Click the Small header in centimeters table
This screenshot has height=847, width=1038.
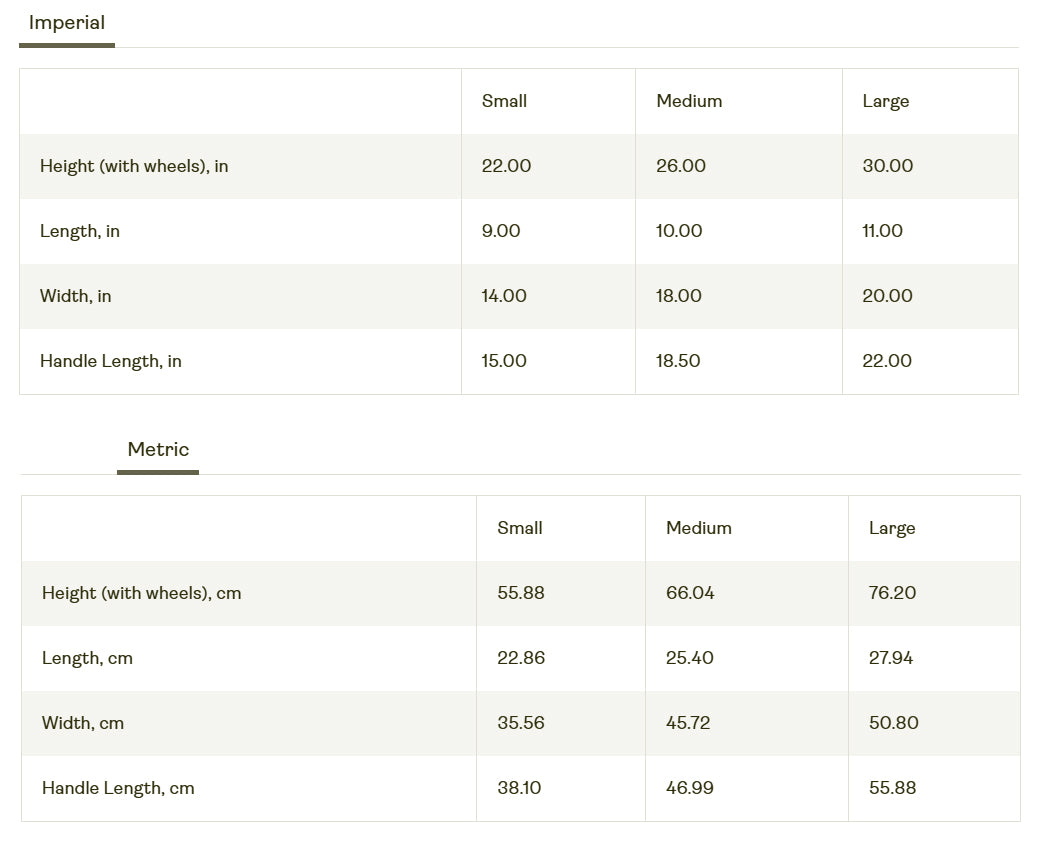520,528
